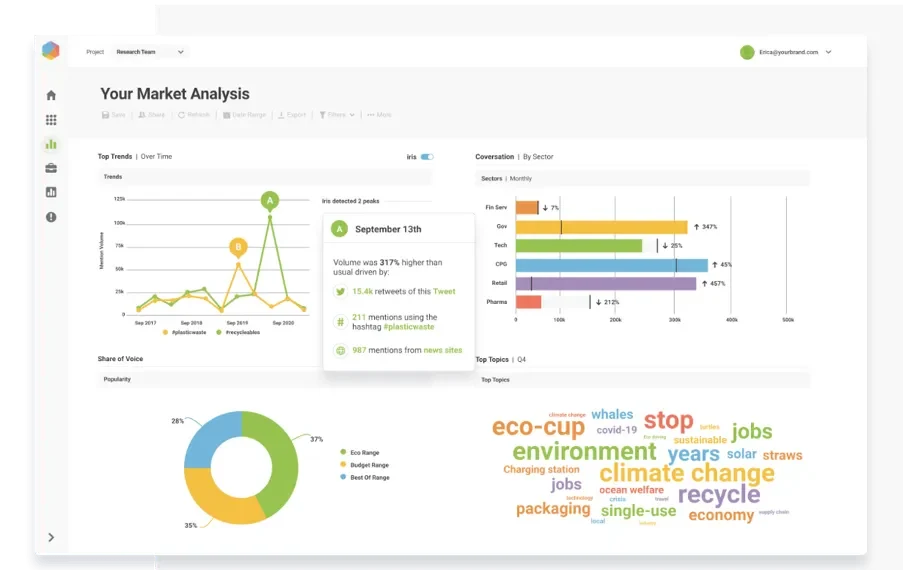Click 'ocean welfare' in the word cloud
The width and height of the screenshot is (904, 570).
click(631, 490)
